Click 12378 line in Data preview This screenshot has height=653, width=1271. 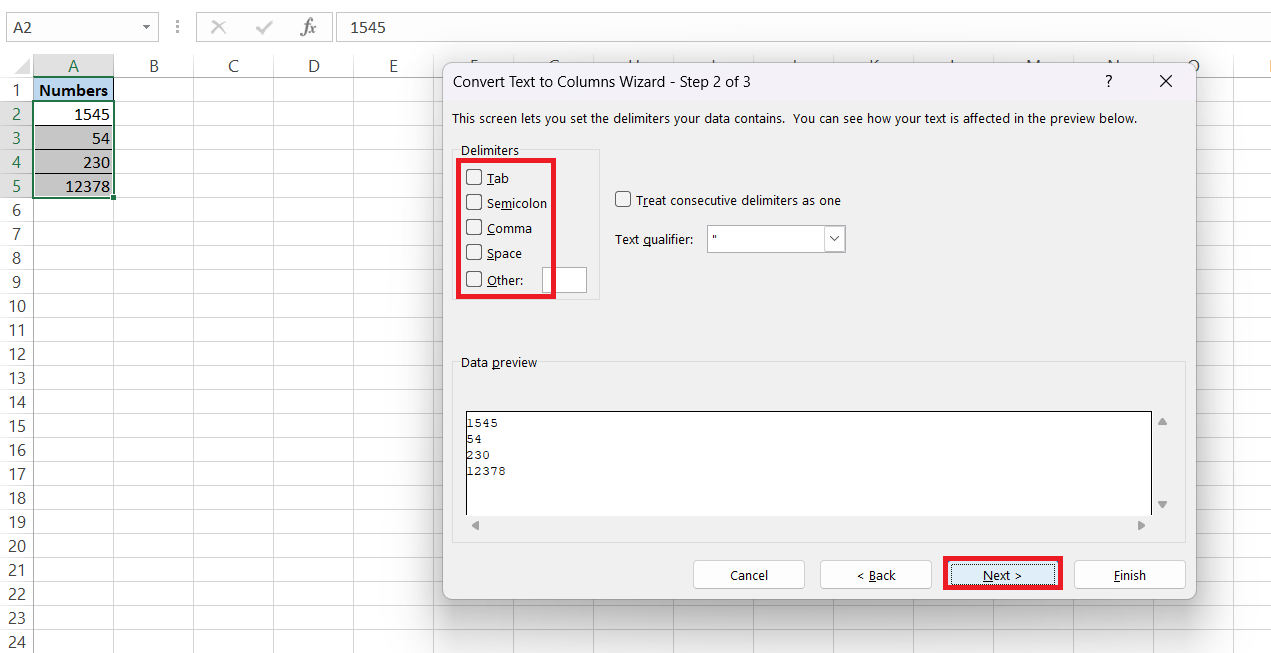tap(486, 471)
